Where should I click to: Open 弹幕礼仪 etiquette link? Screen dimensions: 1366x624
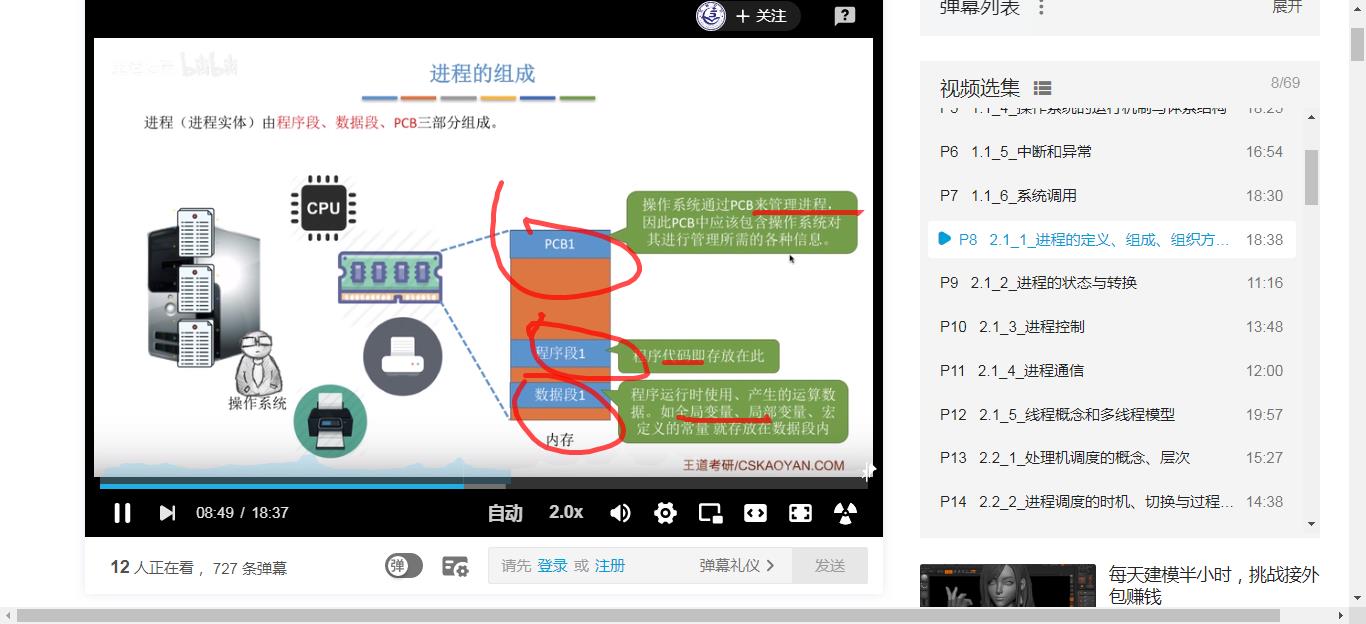tap(737, 566)
